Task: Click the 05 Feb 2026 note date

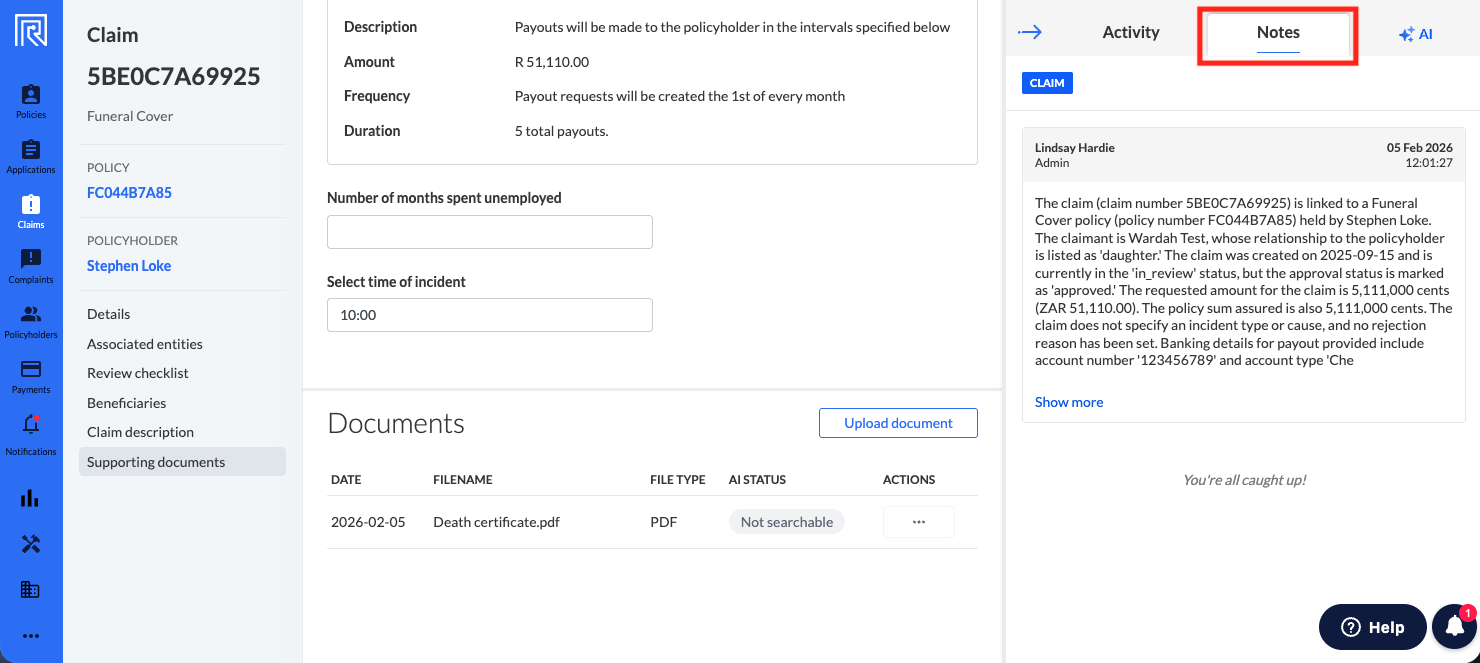Action: (x=1420, y=147)
